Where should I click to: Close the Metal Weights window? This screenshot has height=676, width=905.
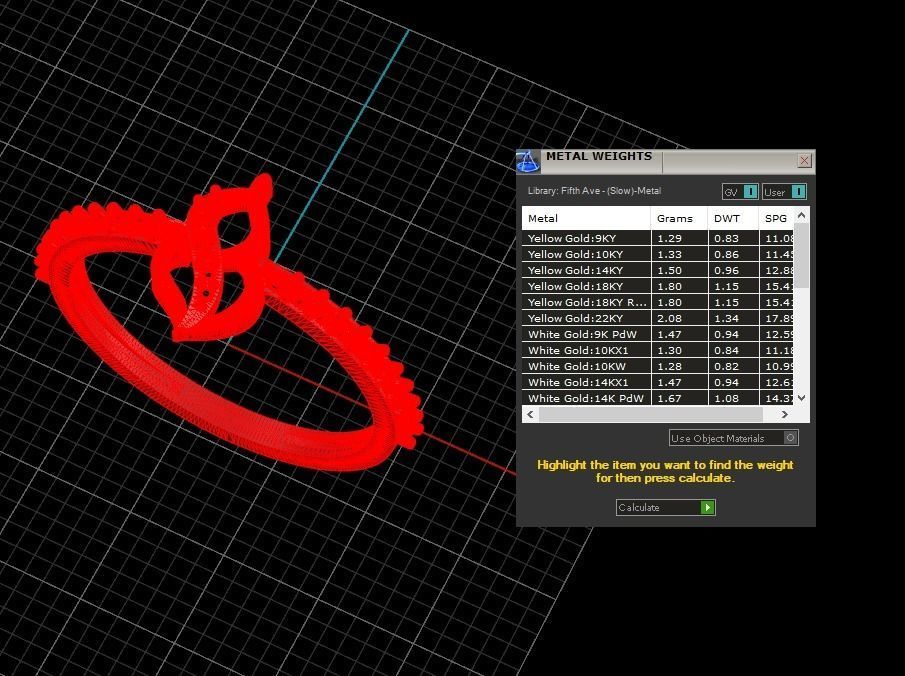pos(804,160)
